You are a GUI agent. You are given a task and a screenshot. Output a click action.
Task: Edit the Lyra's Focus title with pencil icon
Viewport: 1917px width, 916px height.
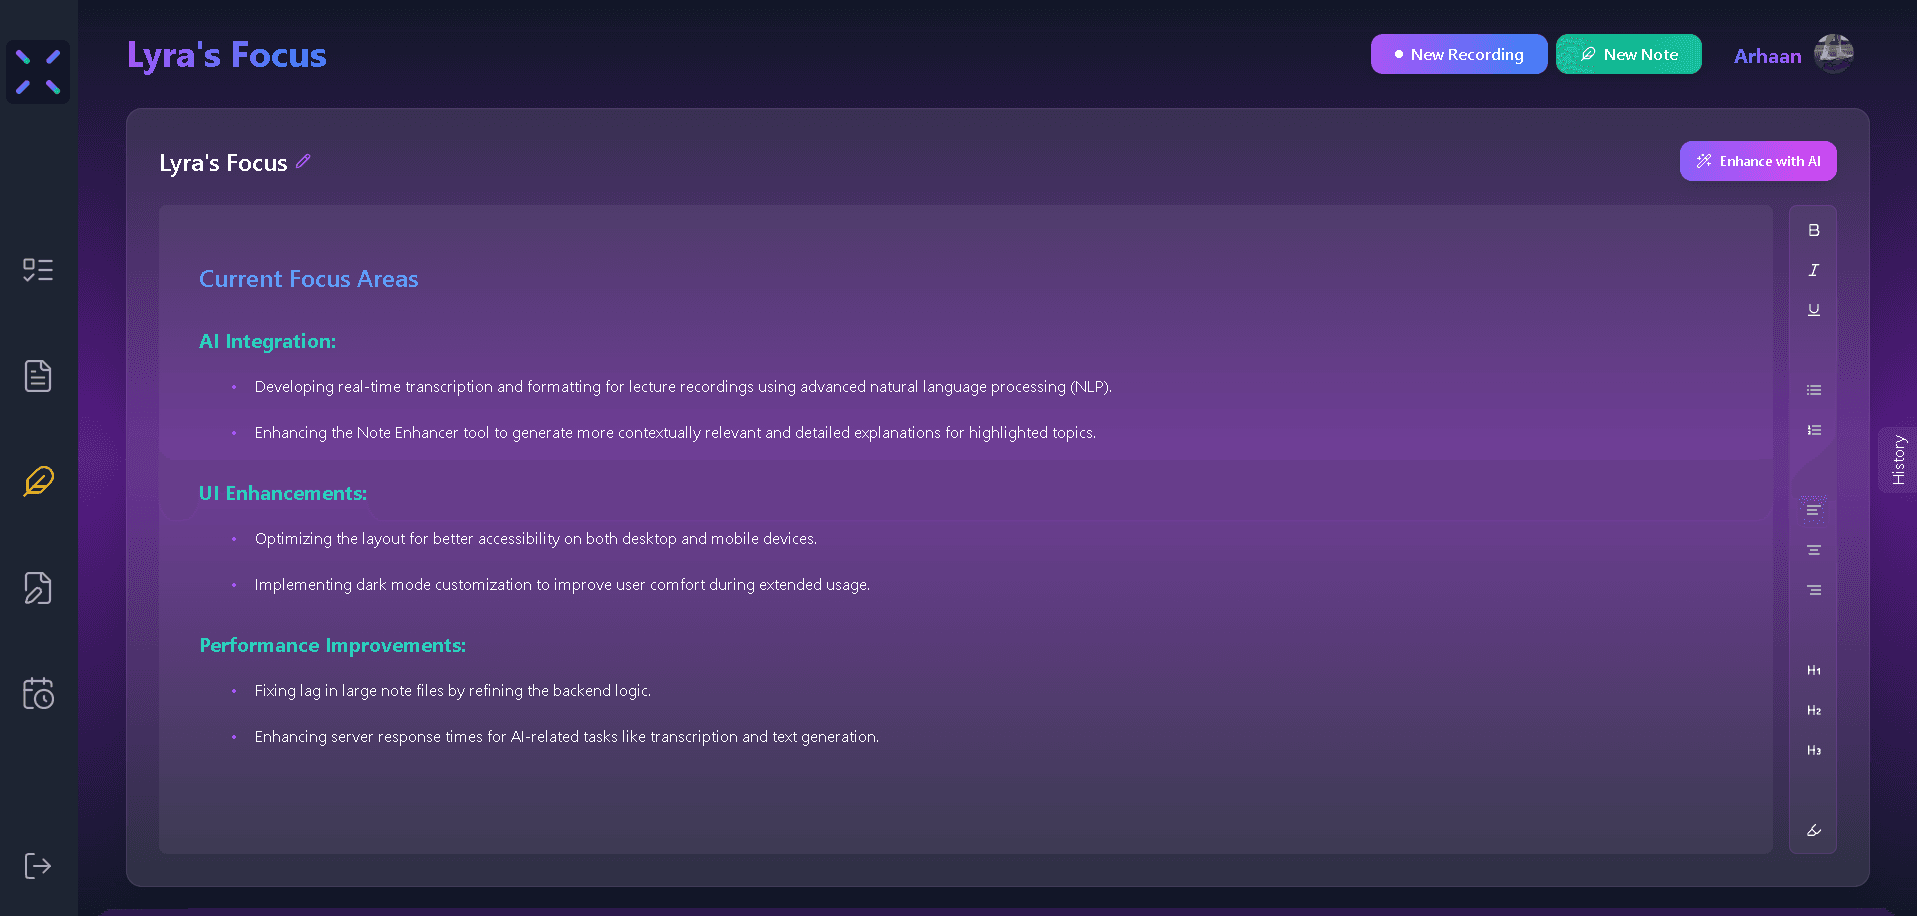coord(303,161)
